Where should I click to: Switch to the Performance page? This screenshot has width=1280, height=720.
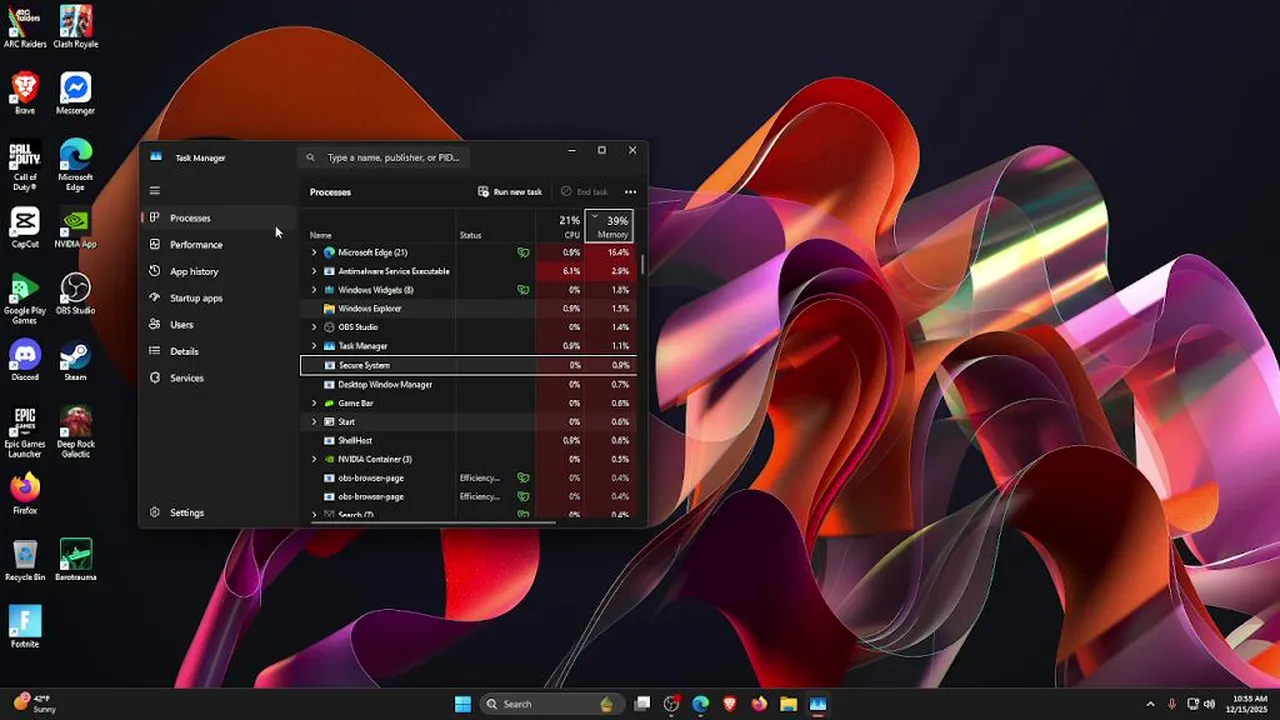click(217, 244)
